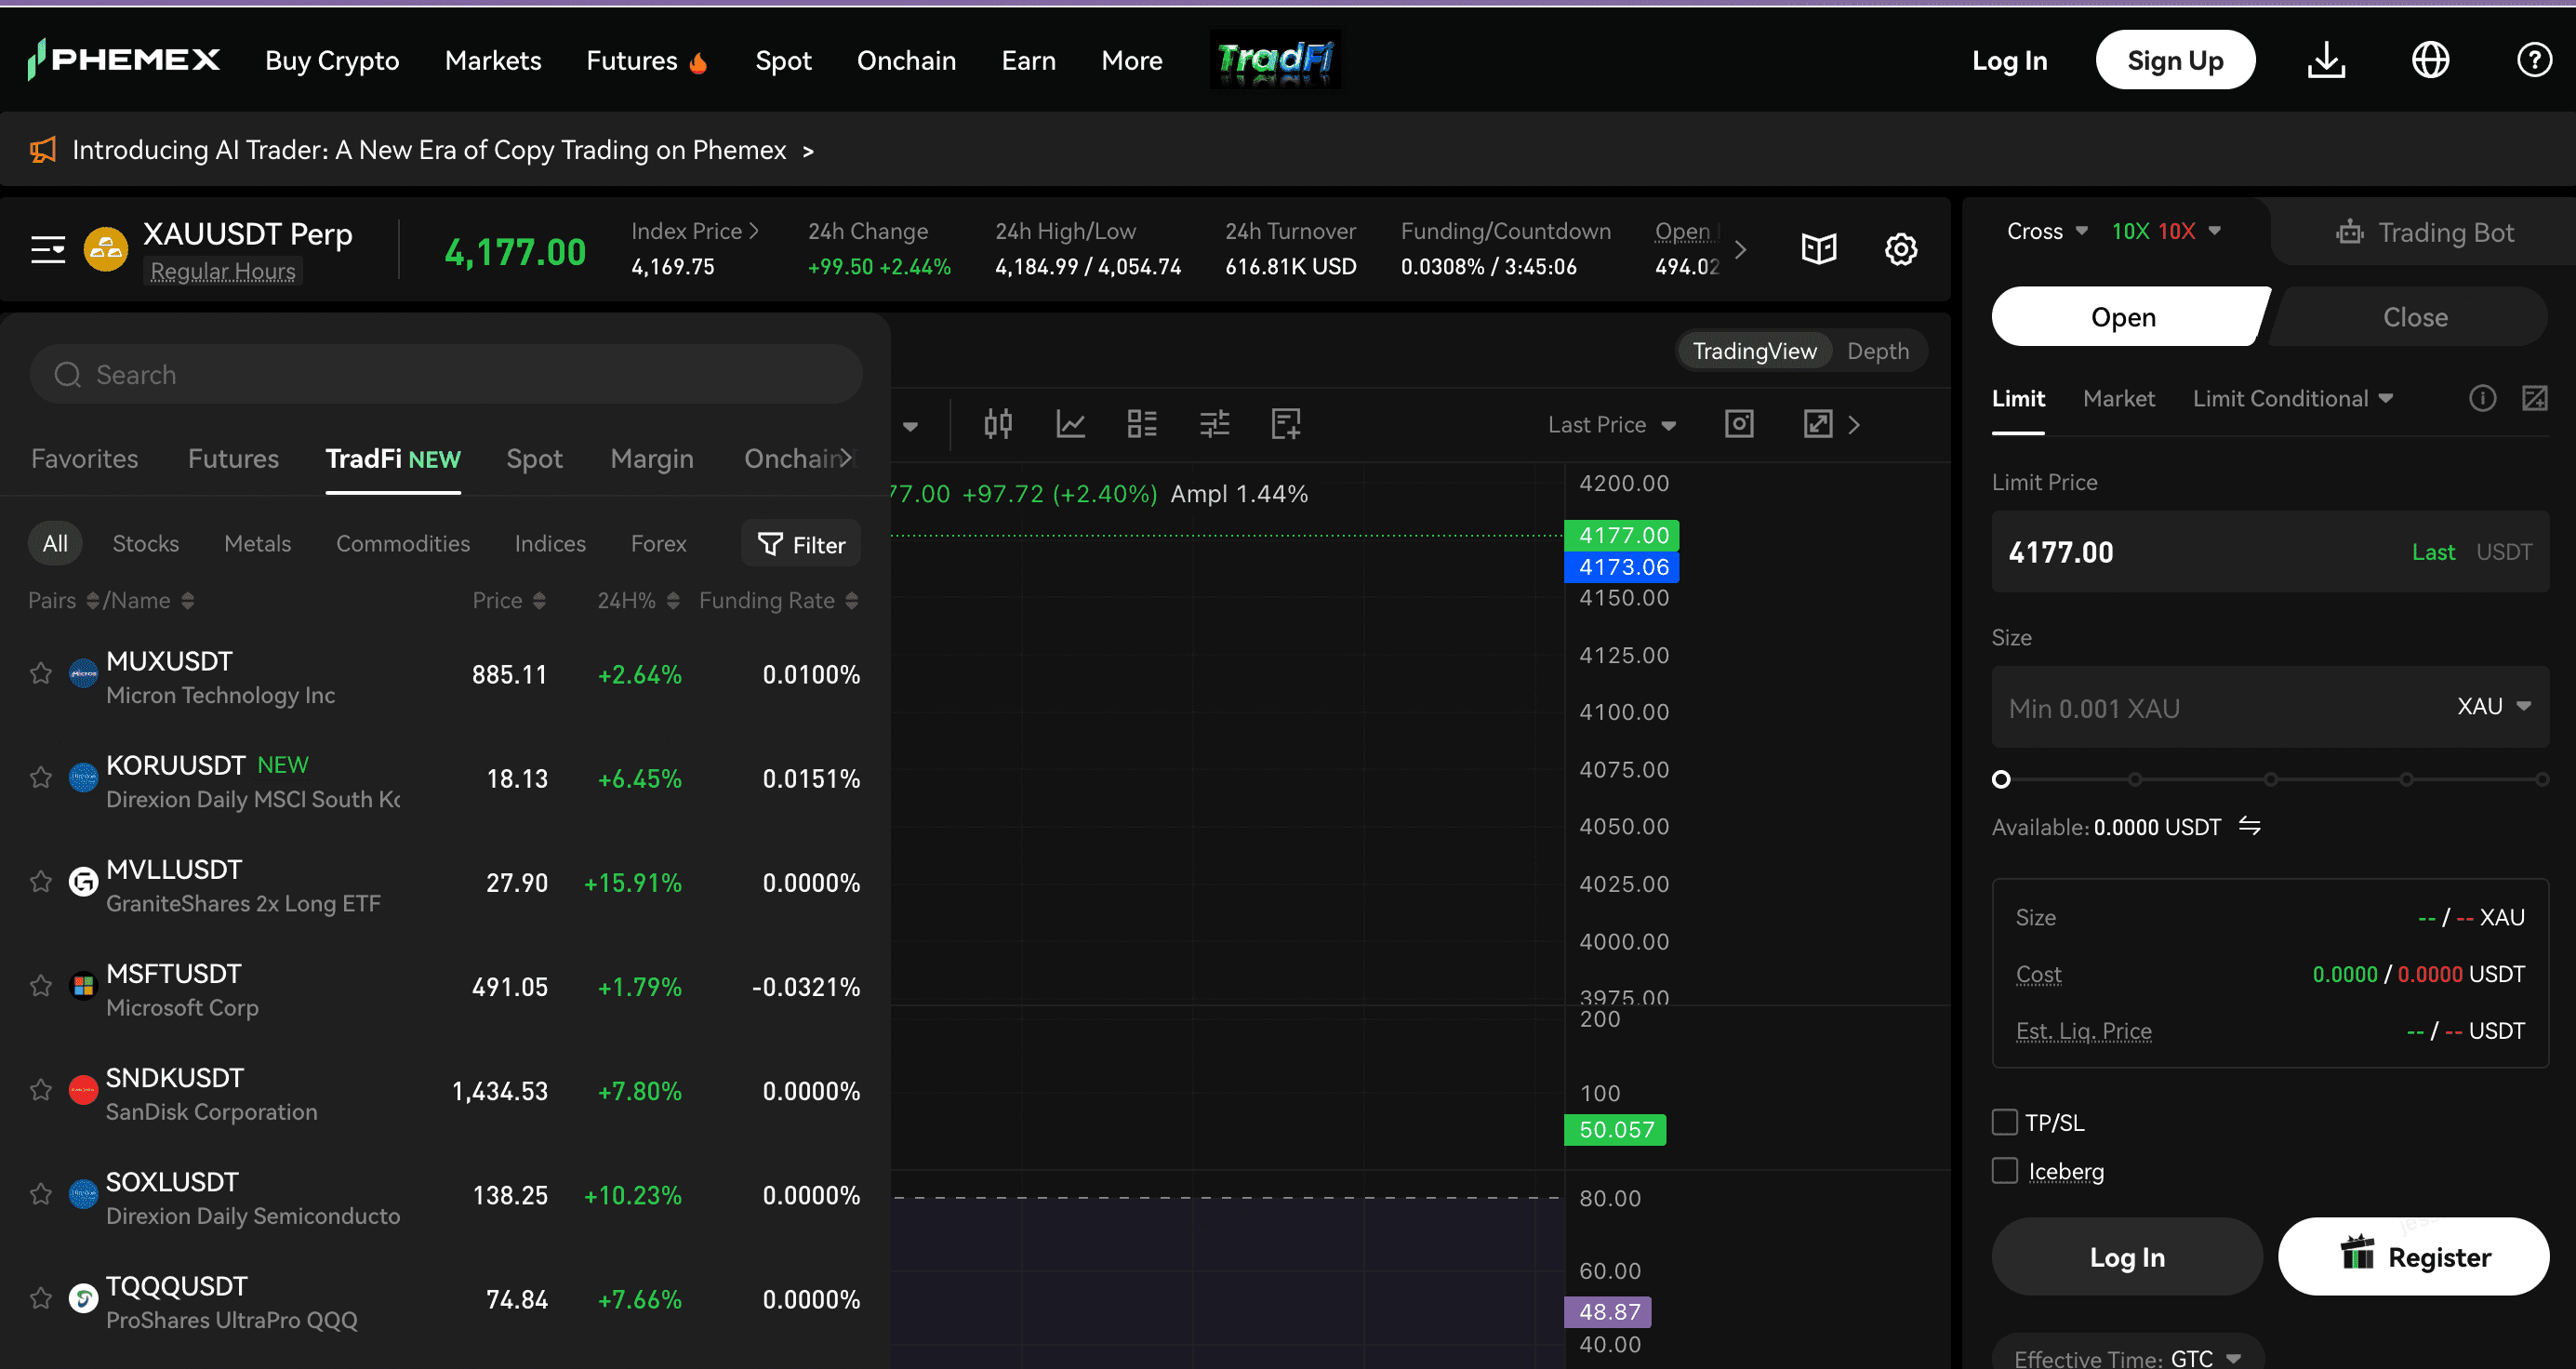The image size is (2576, 1369).
Task: Click the size slider starting handle
Action: (x=2001, y=779)
